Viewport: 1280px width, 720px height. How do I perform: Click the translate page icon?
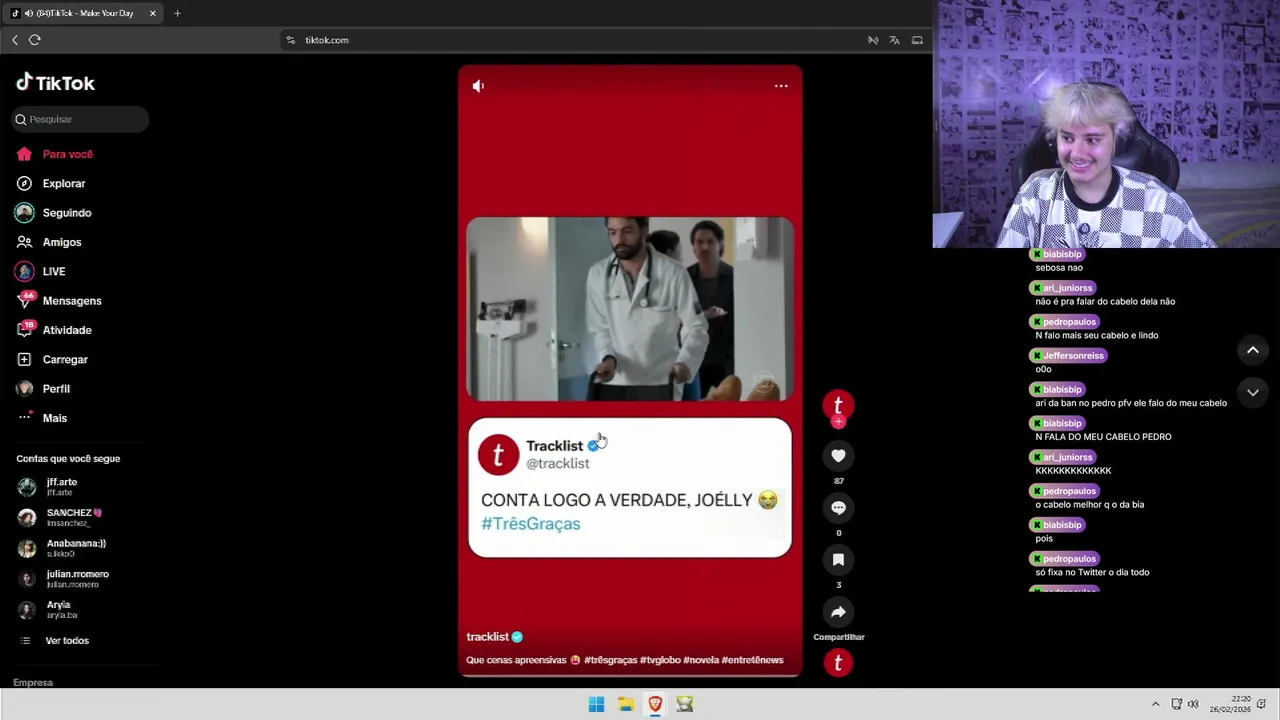click(894, 40)
